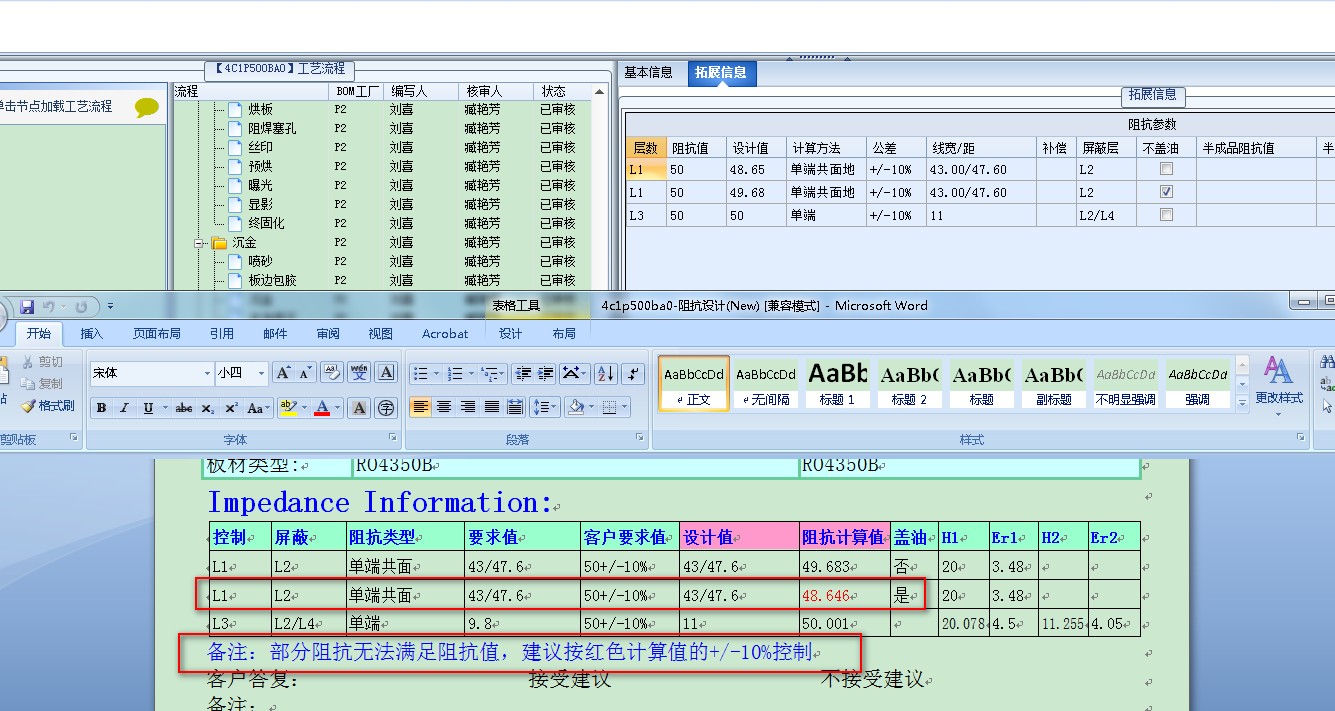The height and width of the screenshot is (711, 1335).
Task: Switch to the 基本信息 tab in upper panel
Action: [x=649, y=73]
